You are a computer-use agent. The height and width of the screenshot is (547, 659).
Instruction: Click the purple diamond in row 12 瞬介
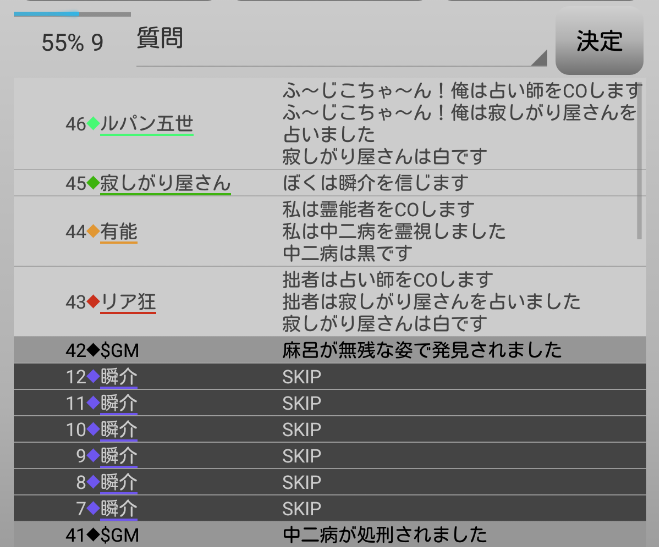93,377
